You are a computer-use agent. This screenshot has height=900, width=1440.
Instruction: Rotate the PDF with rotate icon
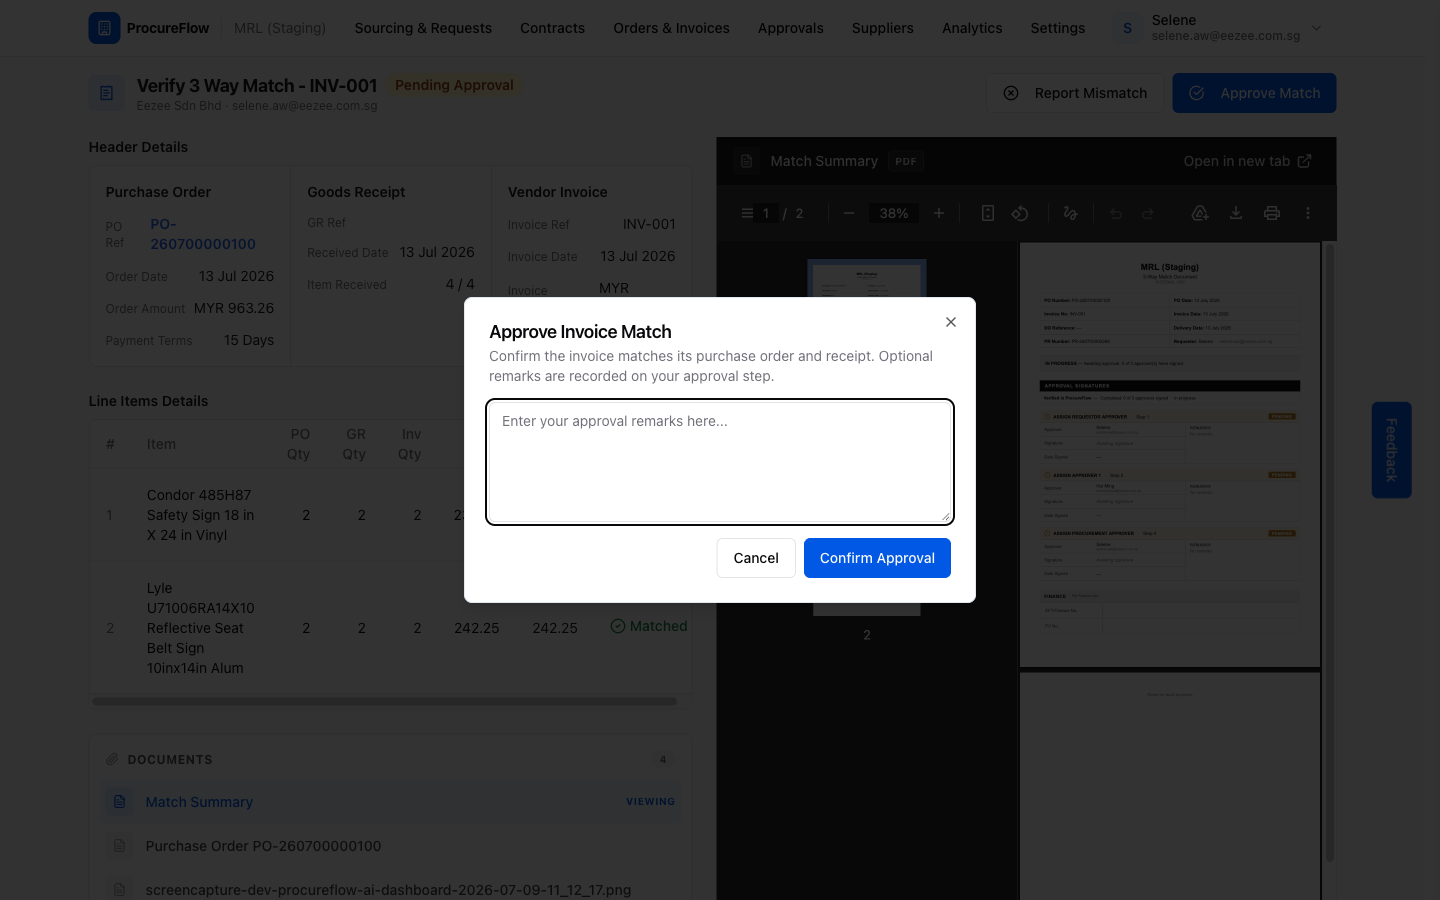[1020, 213]
